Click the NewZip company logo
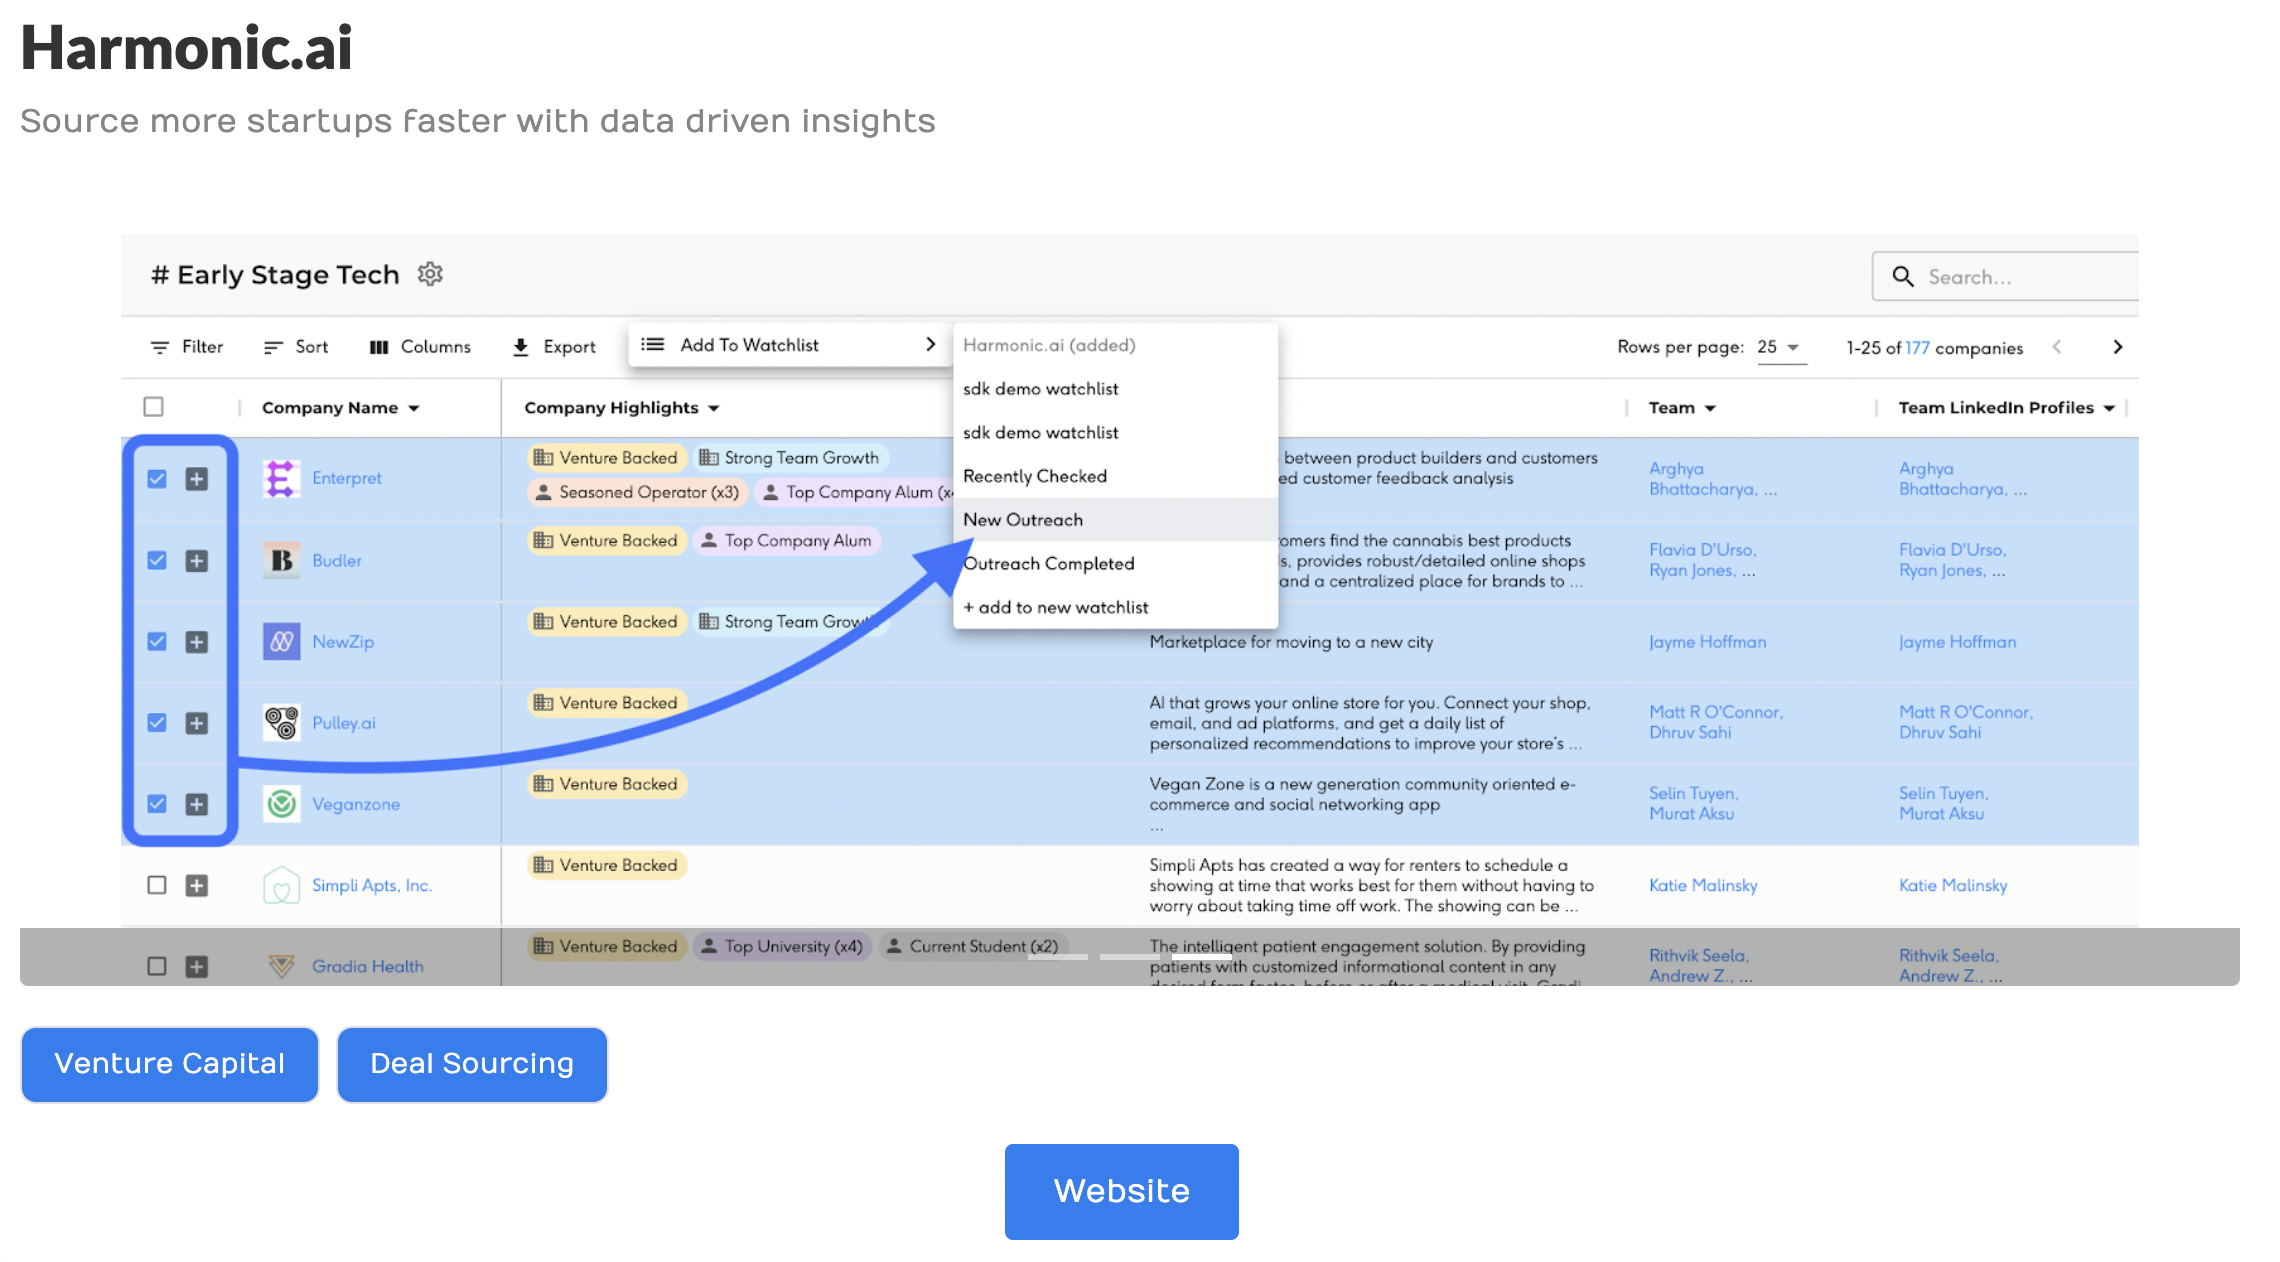 tap(281, 642)
